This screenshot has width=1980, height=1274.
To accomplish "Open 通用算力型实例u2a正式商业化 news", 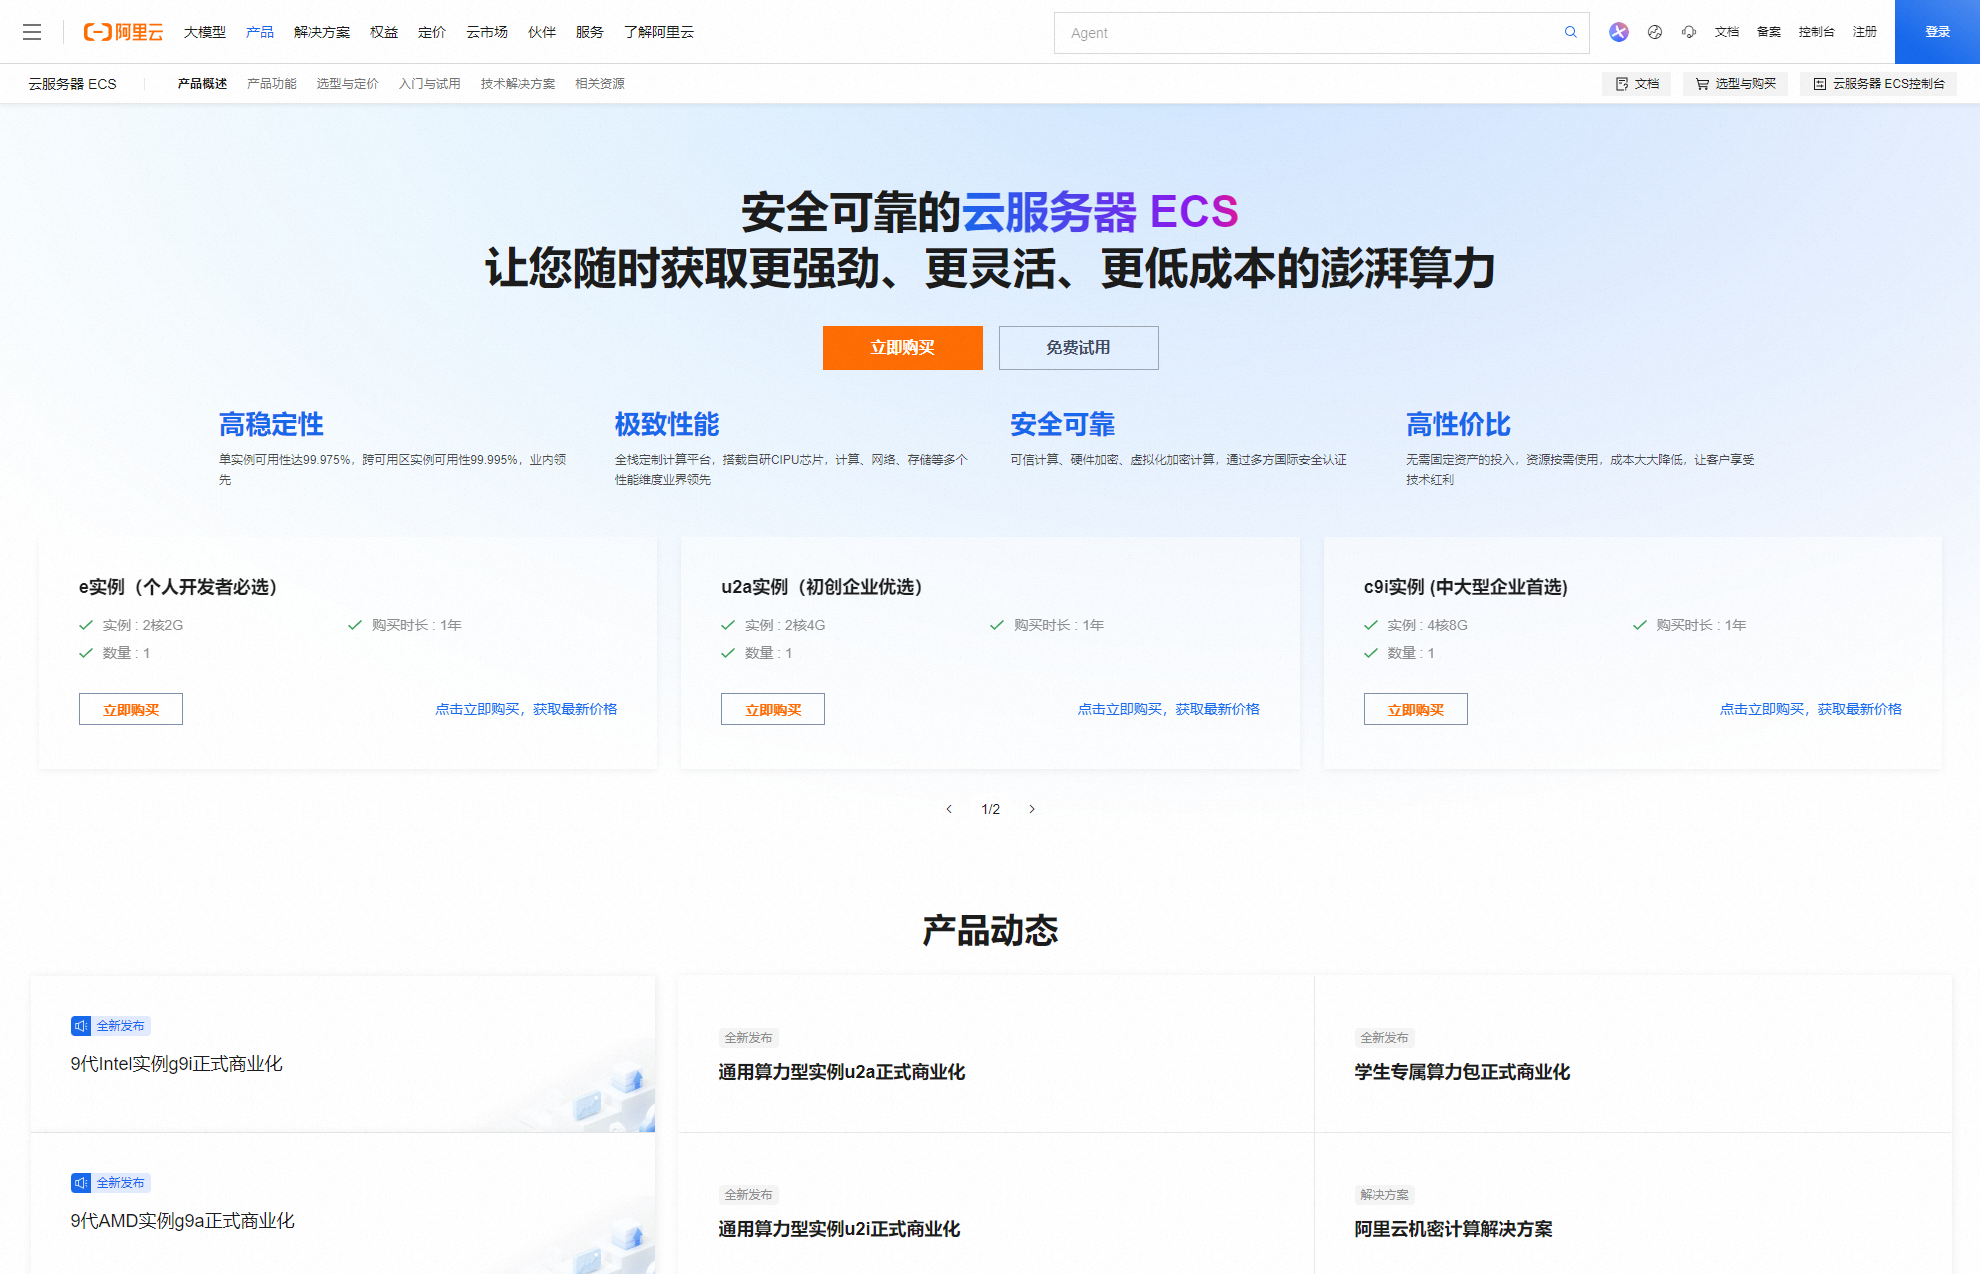I will pyautogui.click(x=842, y=1072).
